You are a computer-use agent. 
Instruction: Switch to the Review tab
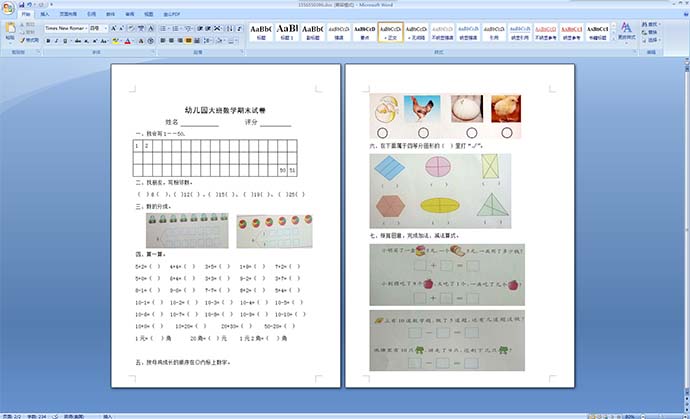[129, 15]
